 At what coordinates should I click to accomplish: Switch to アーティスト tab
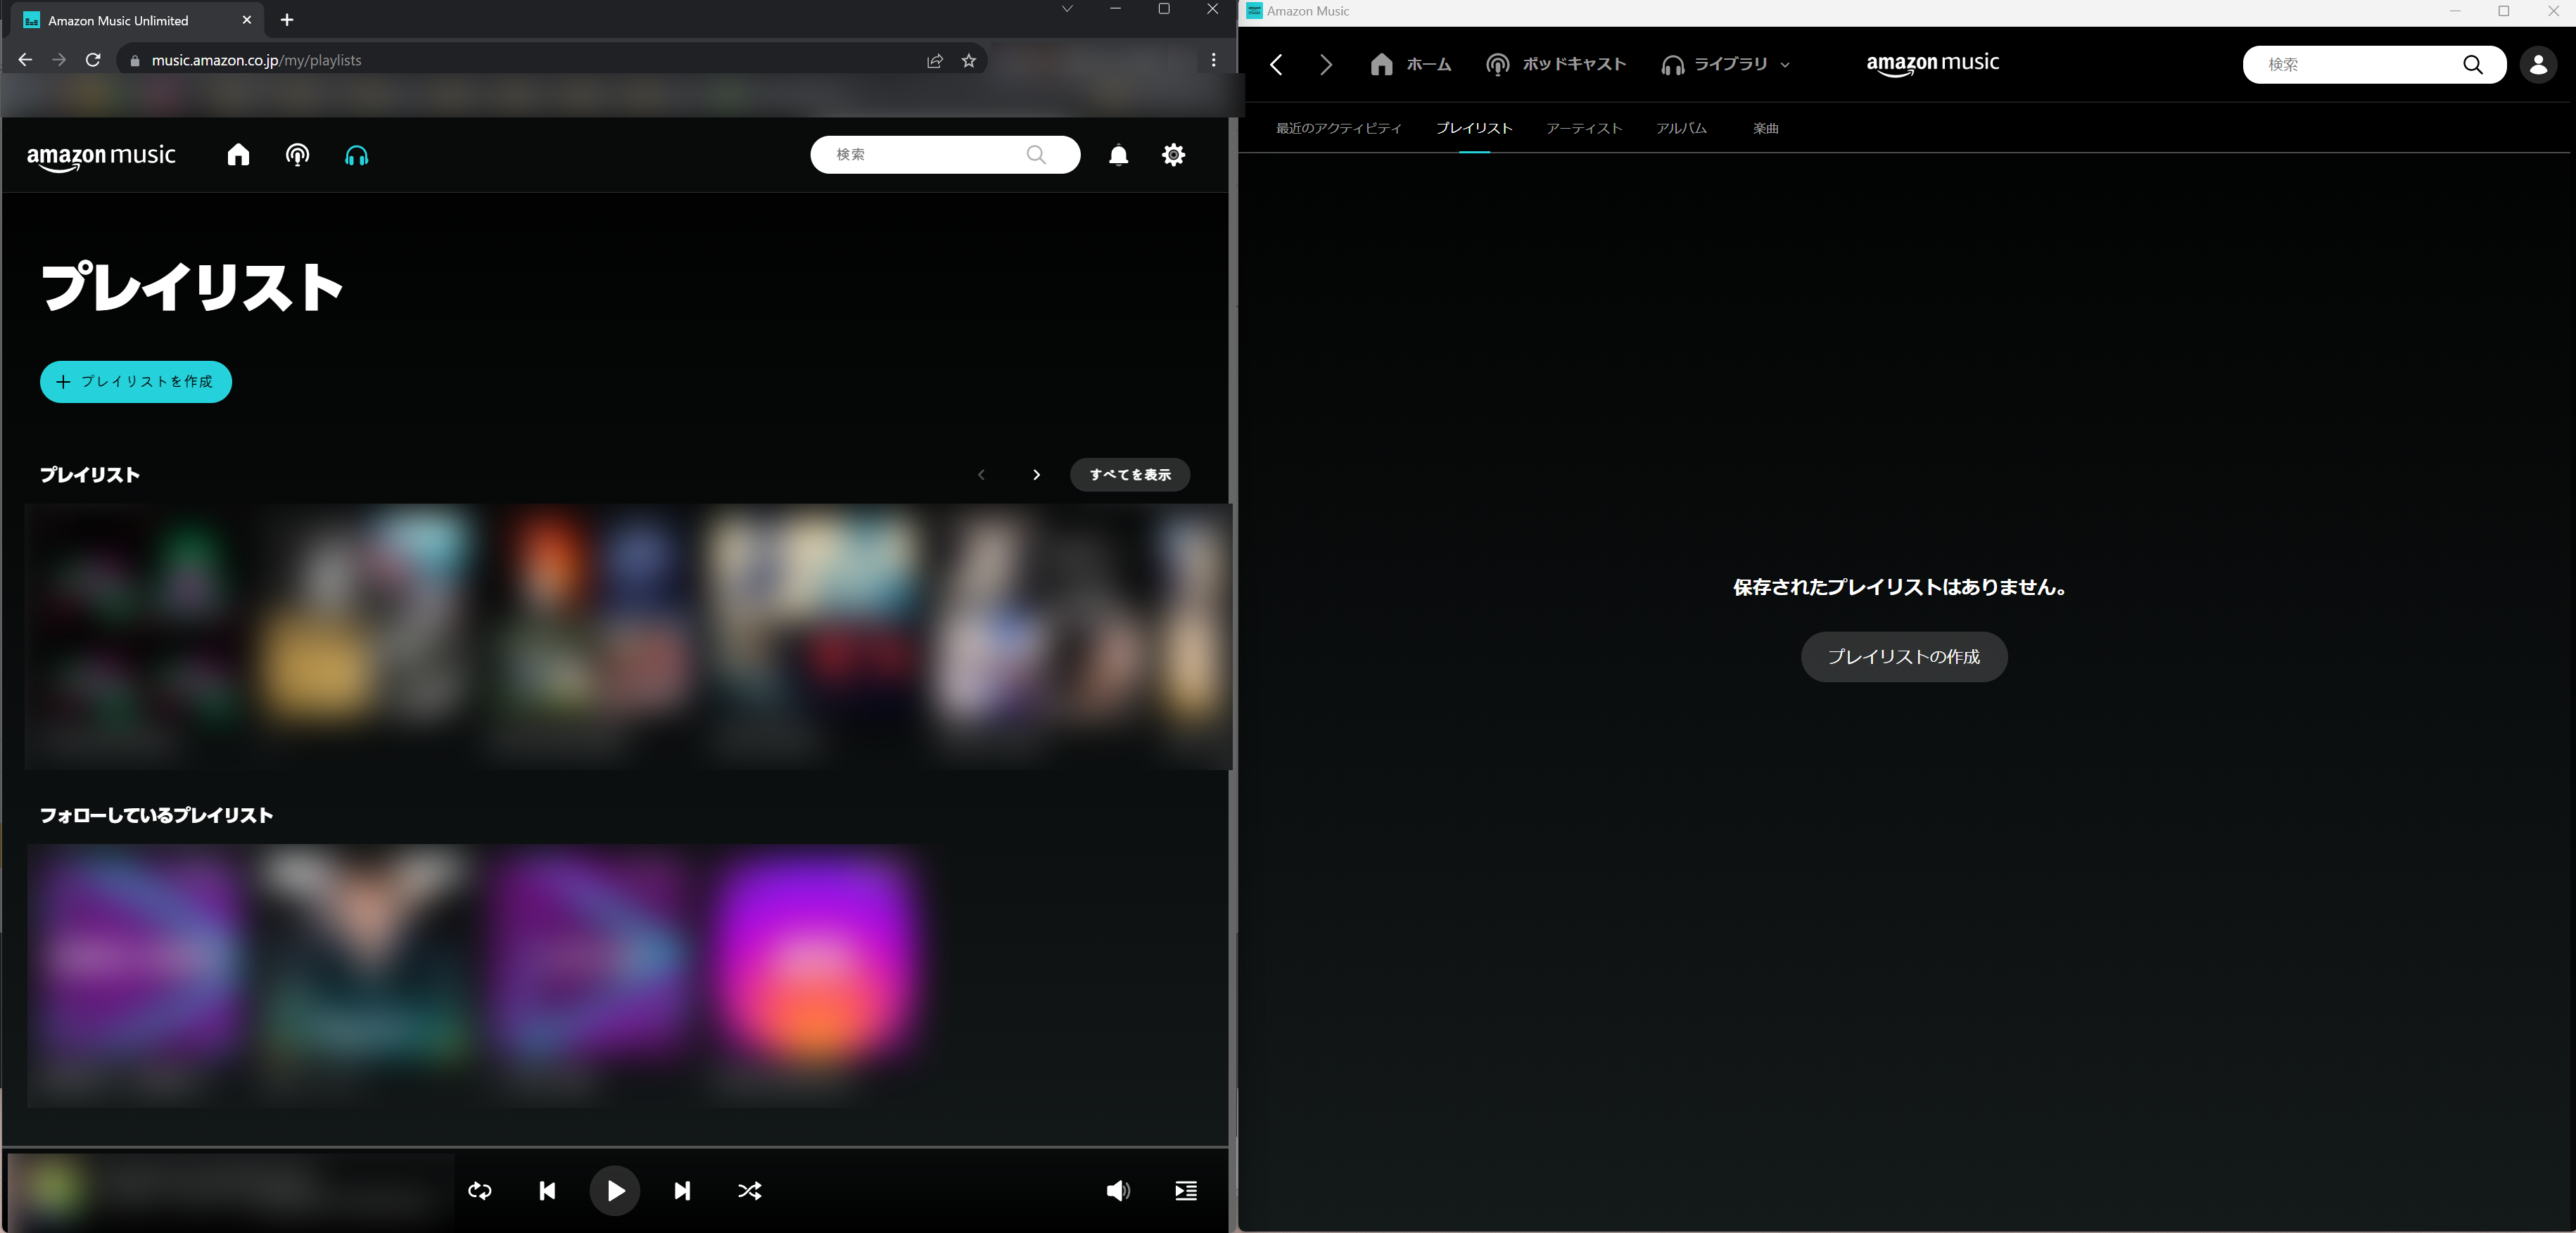1584,128
